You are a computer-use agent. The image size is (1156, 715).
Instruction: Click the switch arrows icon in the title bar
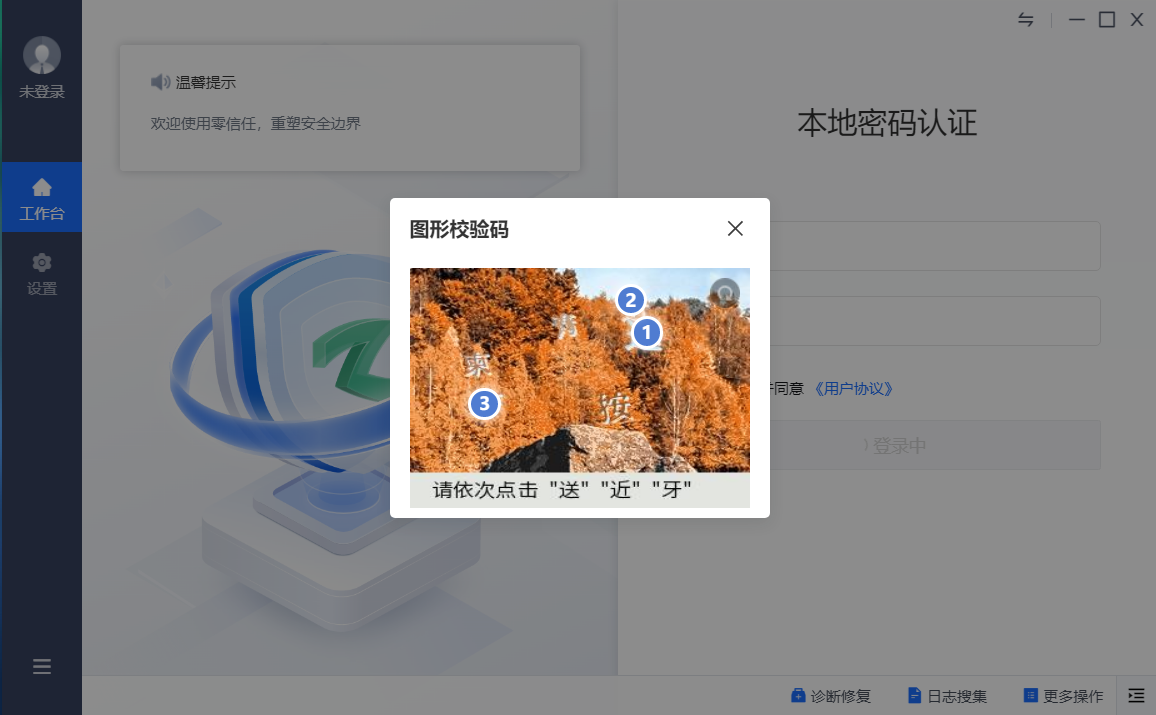pyautogui.click(x=1026, y=20)
